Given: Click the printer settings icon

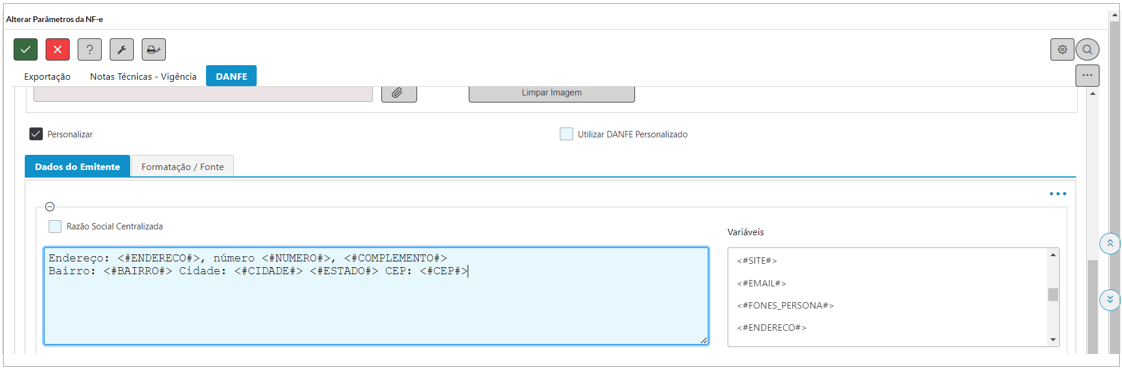Looking at the screenshot, I should (x=154, y=49).
